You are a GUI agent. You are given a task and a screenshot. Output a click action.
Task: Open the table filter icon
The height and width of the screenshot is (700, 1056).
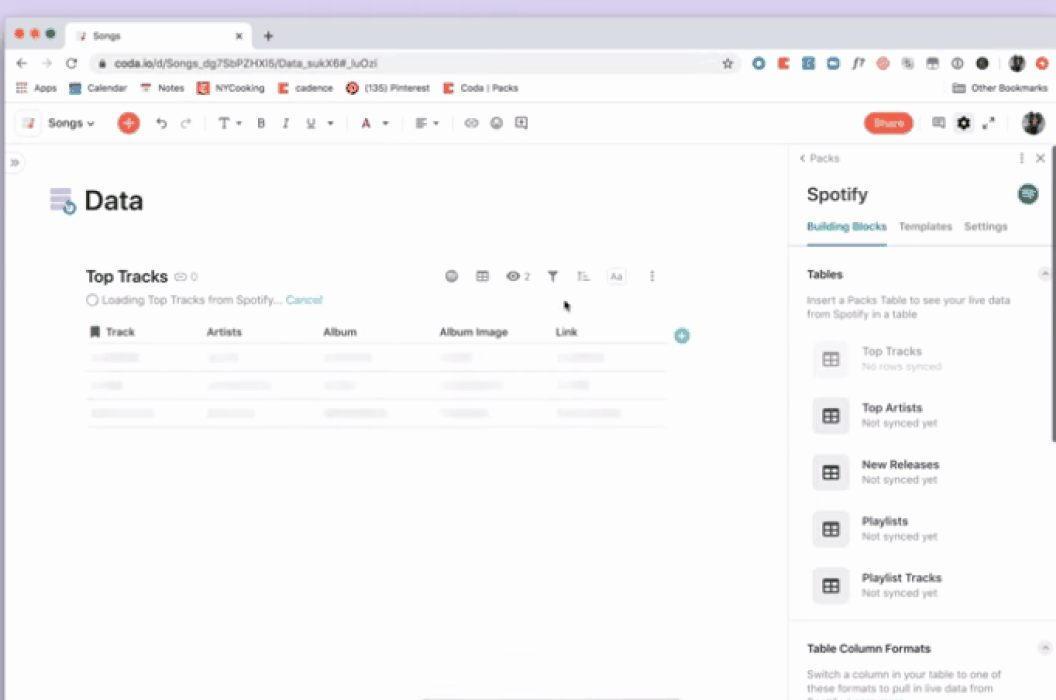click(x=552, y=276)
